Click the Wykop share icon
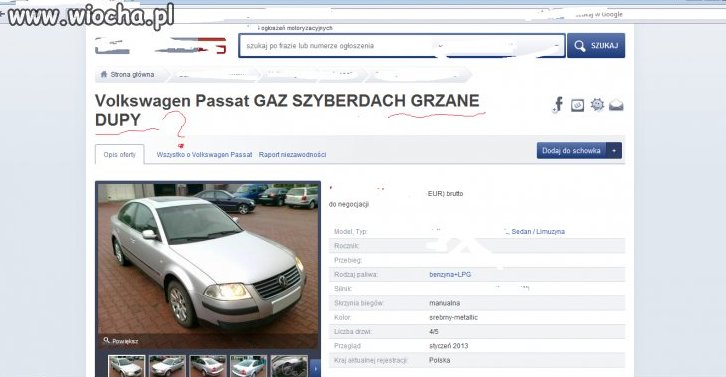 coord(577,106)
